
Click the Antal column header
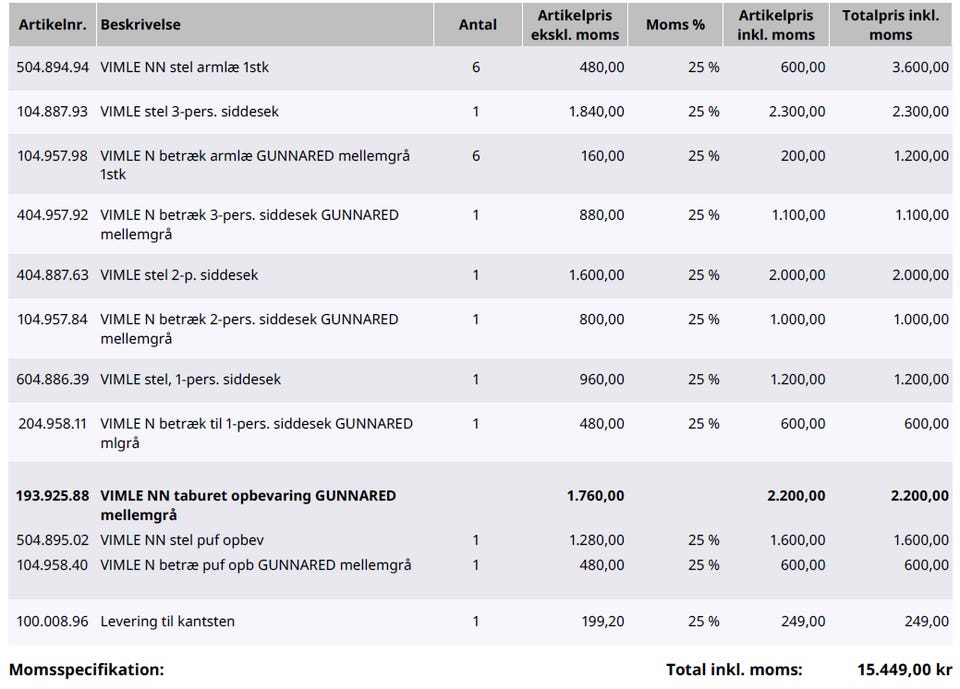pos(478,24)
